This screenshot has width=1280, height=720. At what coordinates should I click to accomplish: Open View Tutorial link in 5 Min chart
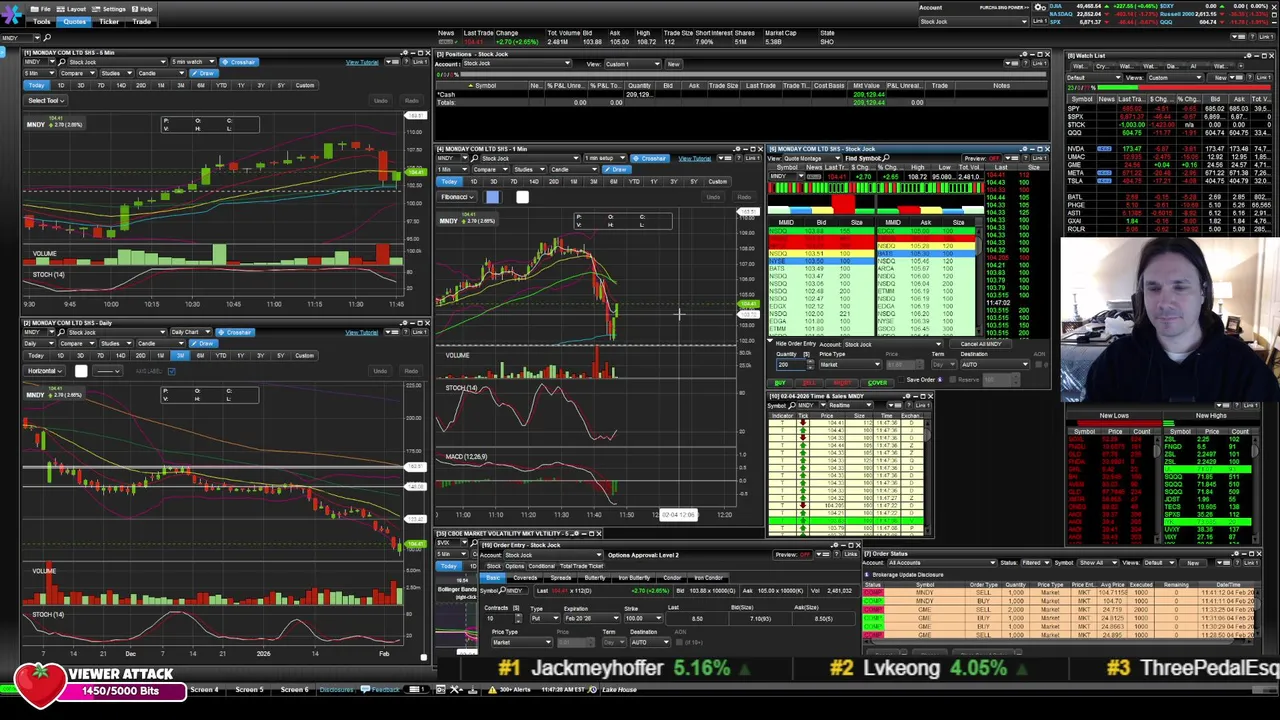pos(362,62)
